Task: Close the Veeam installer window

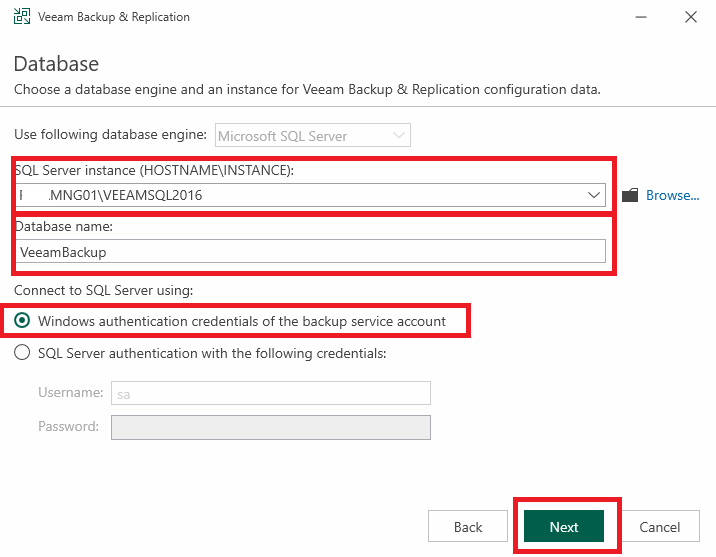Action: pyautogui.click(x=691, y=17)
